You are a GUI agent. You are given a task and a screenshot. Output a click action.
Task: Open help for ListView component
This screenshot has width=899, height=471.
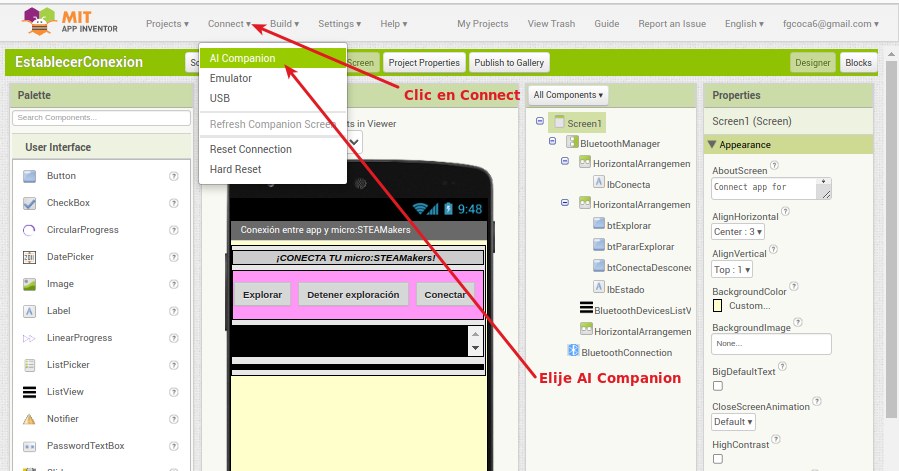click(174, 392)
